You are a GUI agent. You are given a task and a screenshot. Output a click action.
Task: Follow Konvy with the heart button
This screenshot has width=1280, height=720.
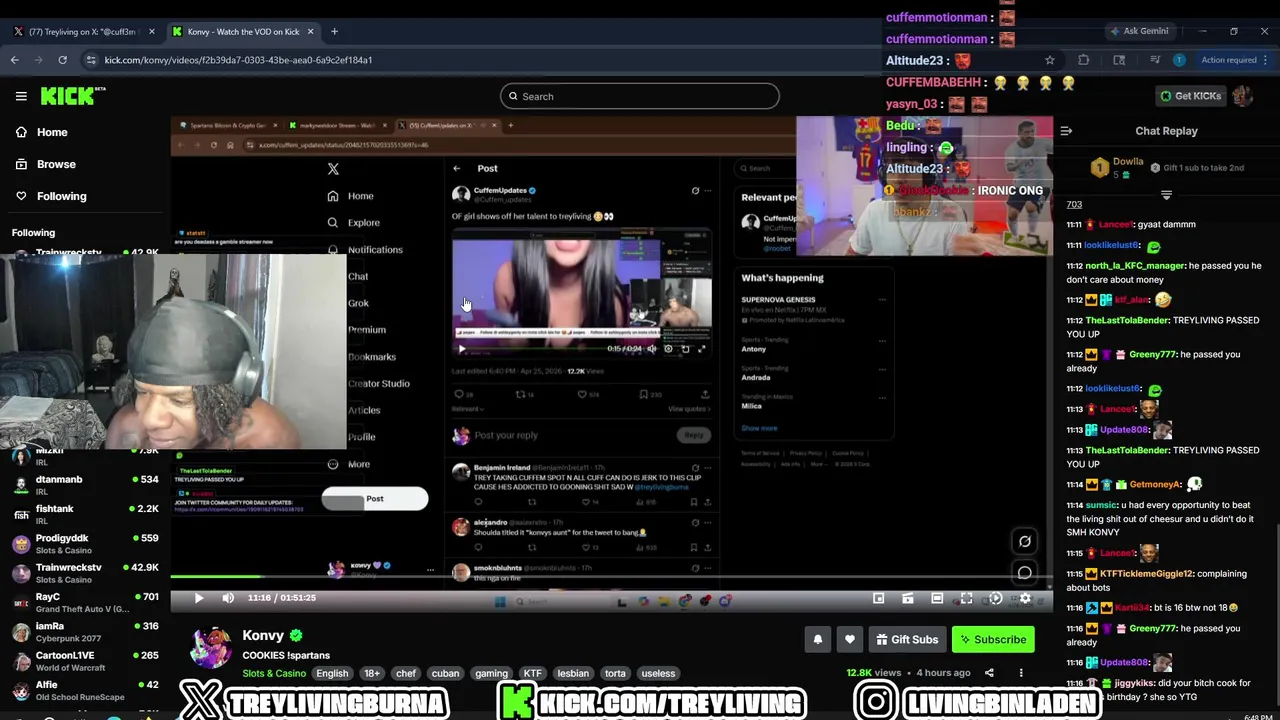coord(850,640)
